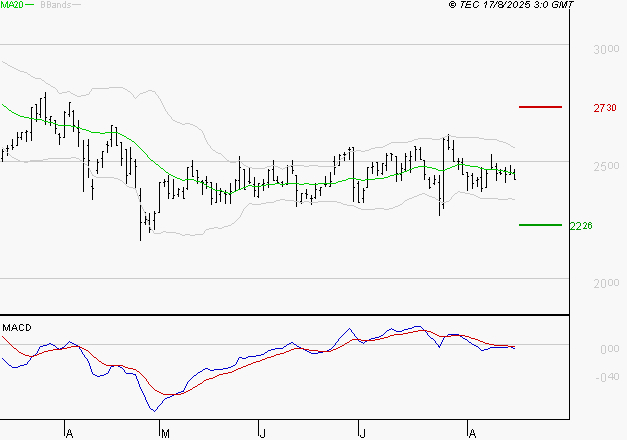The height and width of the screenshot is (440, 627).
Task: Click the MACD -0.40 axis label
Action: pyautogui.click(x=608, y=377)
